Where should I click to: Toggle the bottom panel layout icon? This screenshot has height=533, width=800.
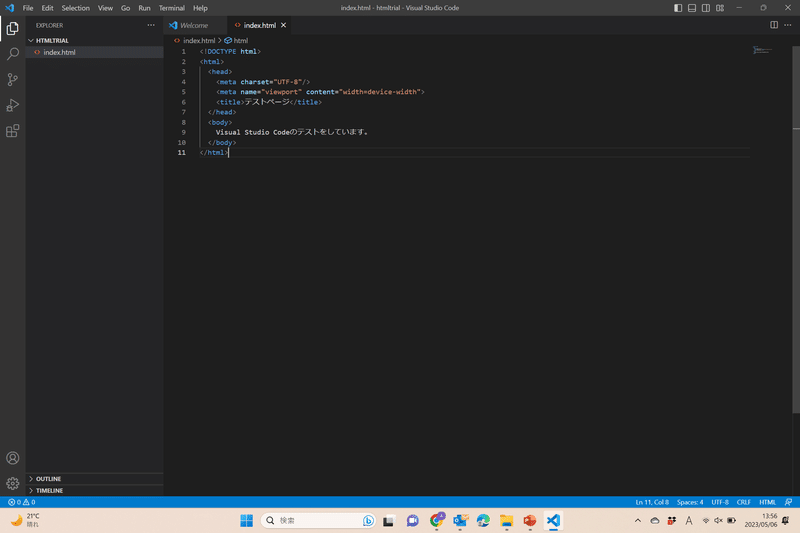click(x=692, y=8)
